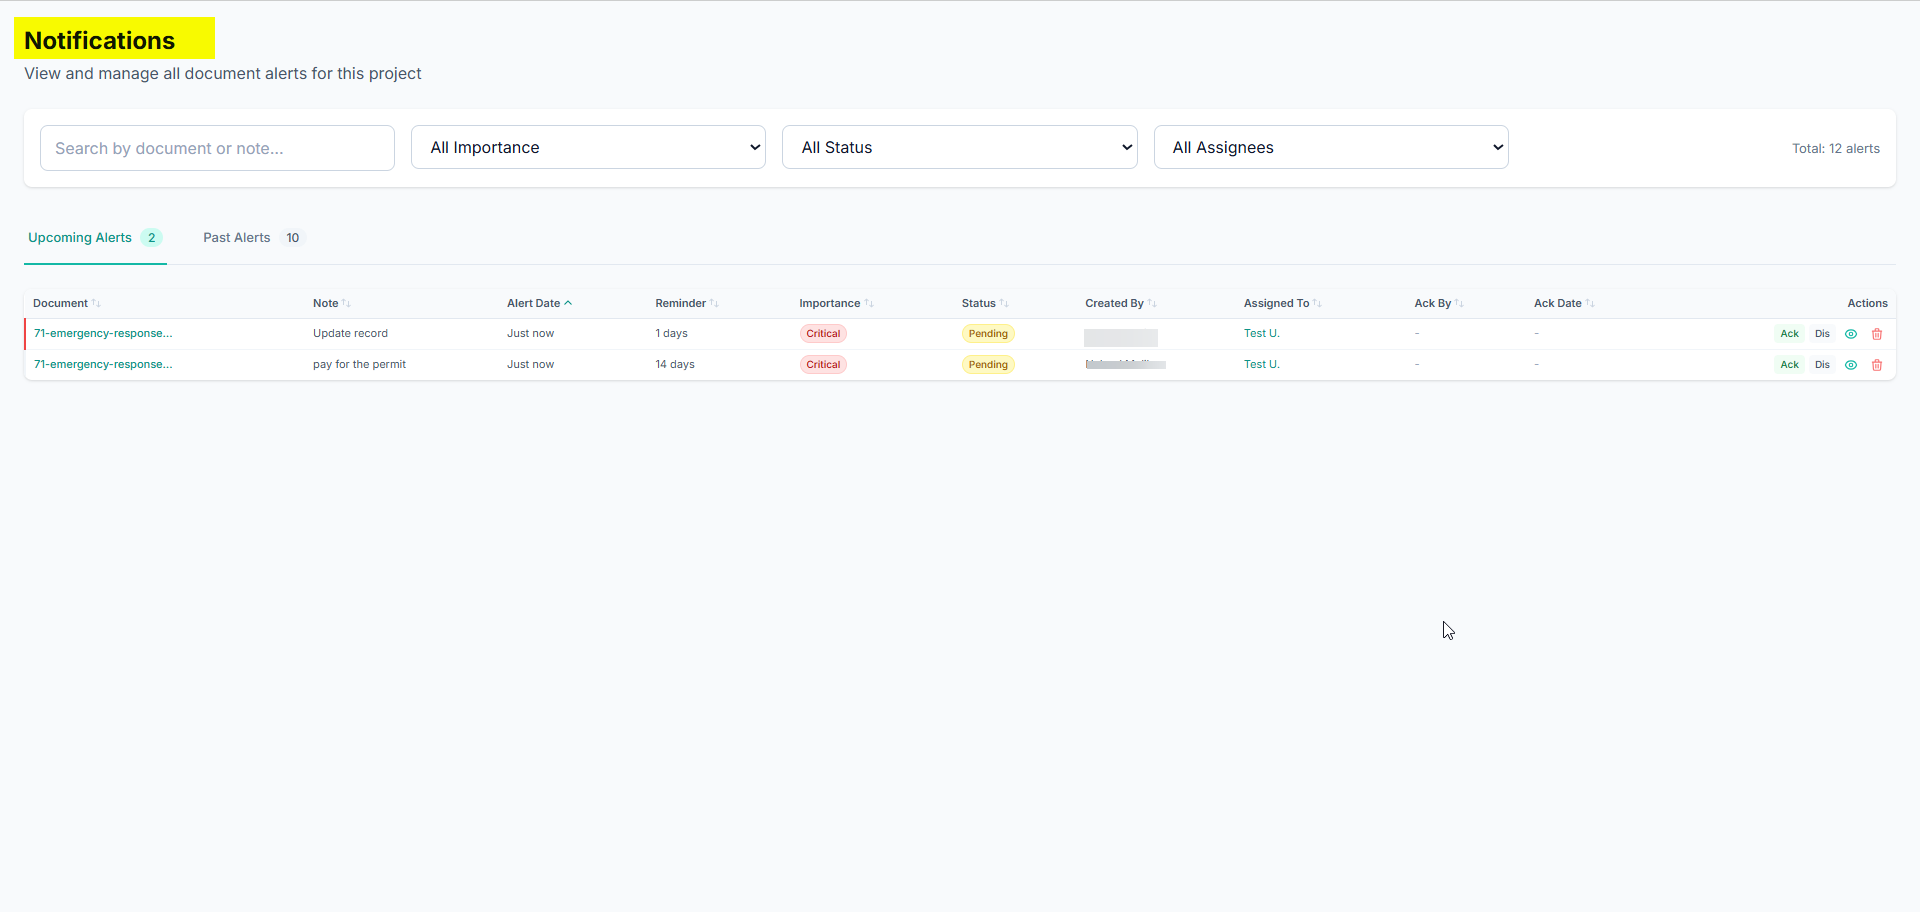Click the '1 days' reminder value
Image resolution: width=1920 pixels, height=912 pixels.
[x=671, y=334]
